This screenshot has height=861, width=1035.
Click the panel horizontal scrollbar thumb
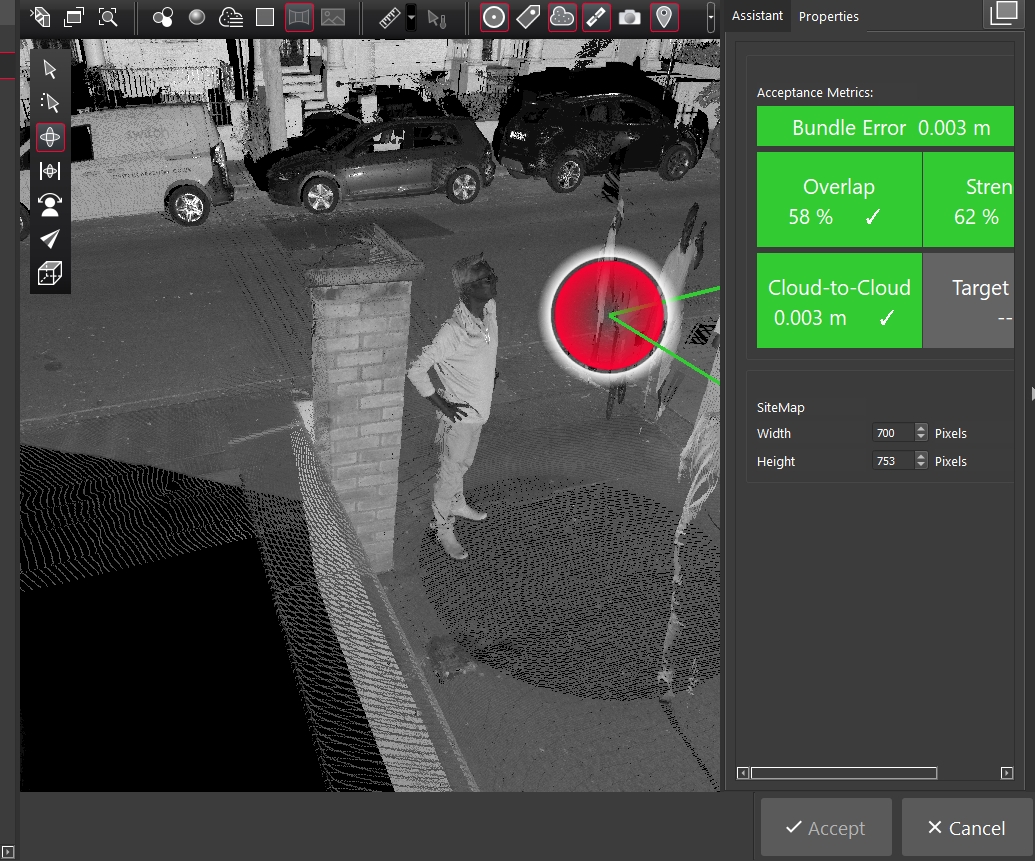(844, 773)
